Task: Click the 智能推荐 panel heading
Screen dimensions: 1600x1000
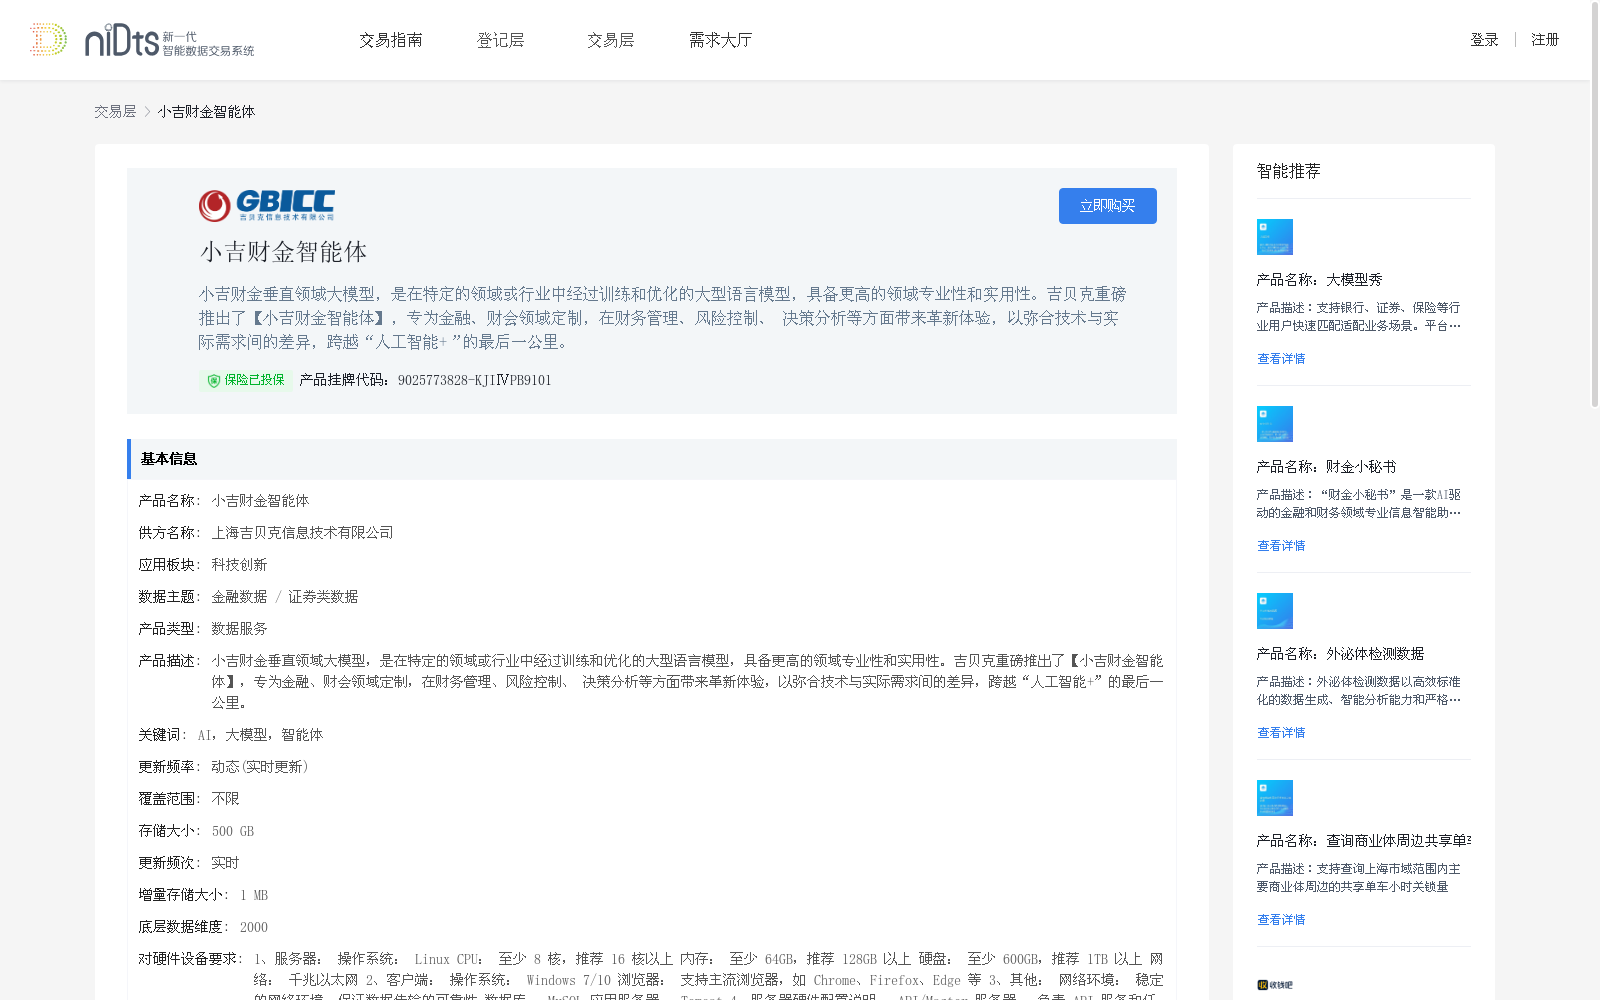Action: pos(1288,171)
